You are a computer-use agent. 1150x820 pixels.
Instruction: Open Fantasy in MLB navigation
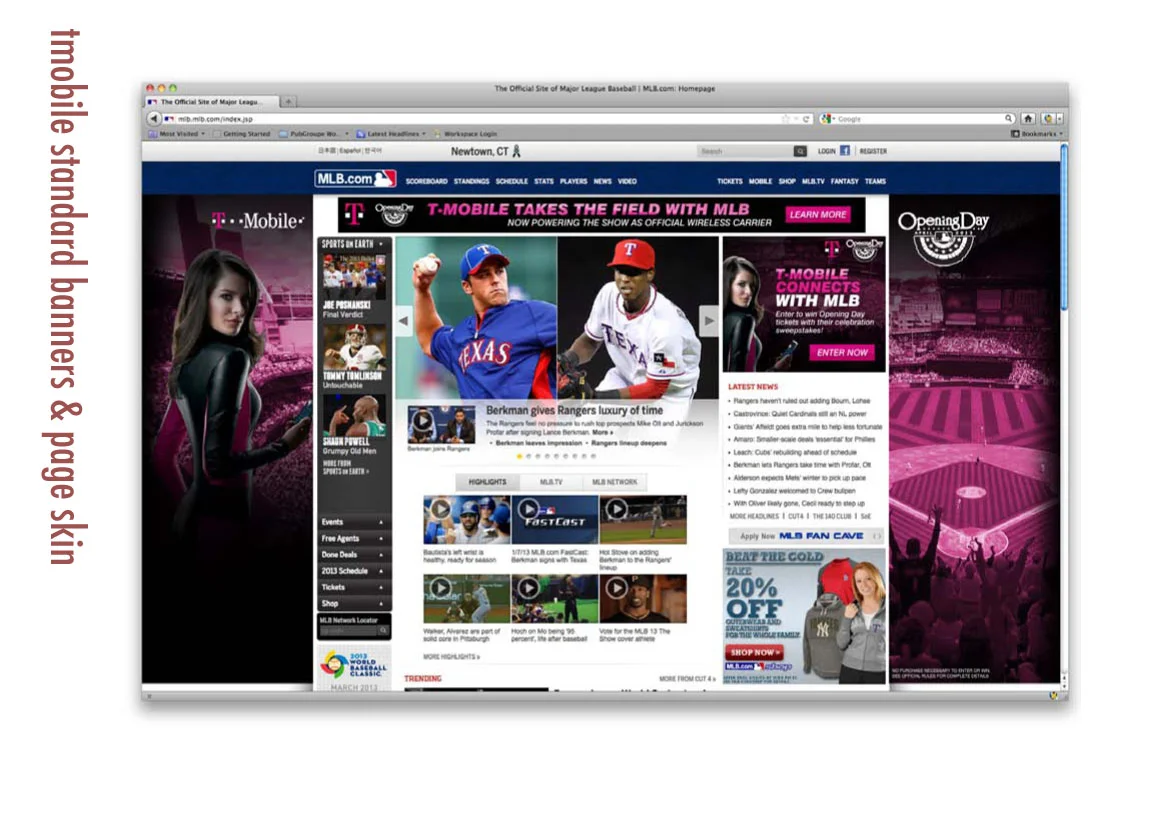[844, 181]
